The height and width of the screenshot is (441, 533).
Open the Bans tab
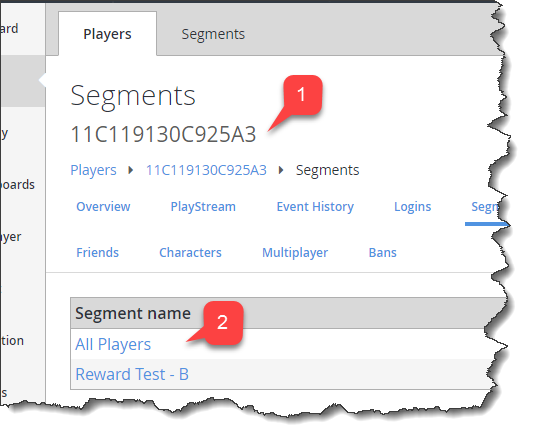[382, 252]
